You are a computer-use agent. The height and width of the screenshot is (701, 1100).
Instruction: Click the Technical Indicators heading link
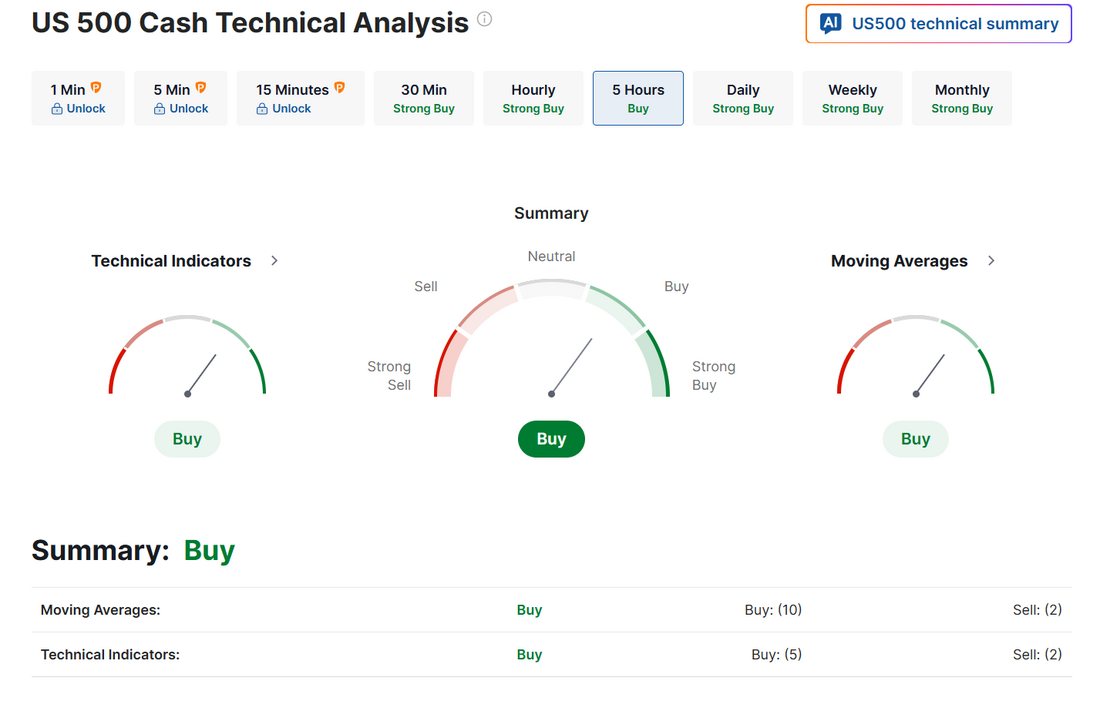click(171, 261)
